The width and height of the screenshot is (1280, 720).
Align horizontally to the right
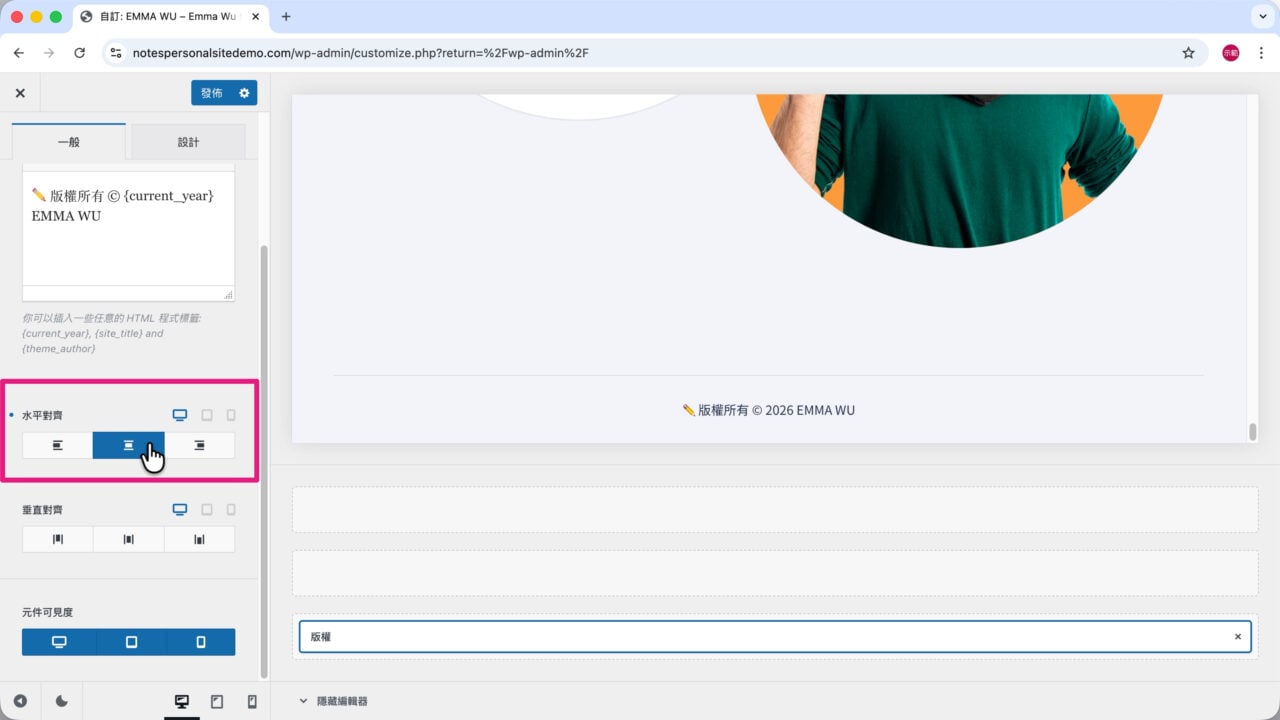199,445
